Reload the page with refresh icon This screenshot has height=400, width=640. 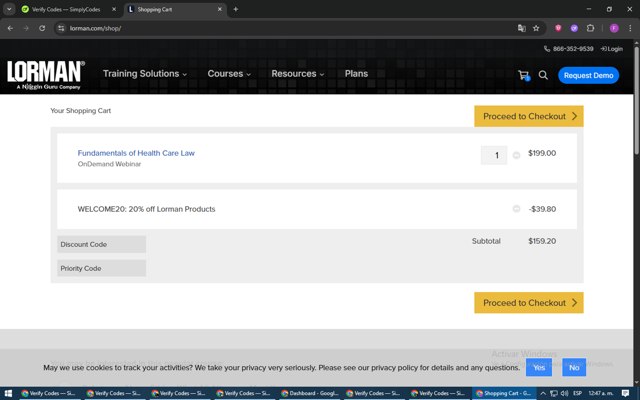pyautogui.click(x=42, y=28)
